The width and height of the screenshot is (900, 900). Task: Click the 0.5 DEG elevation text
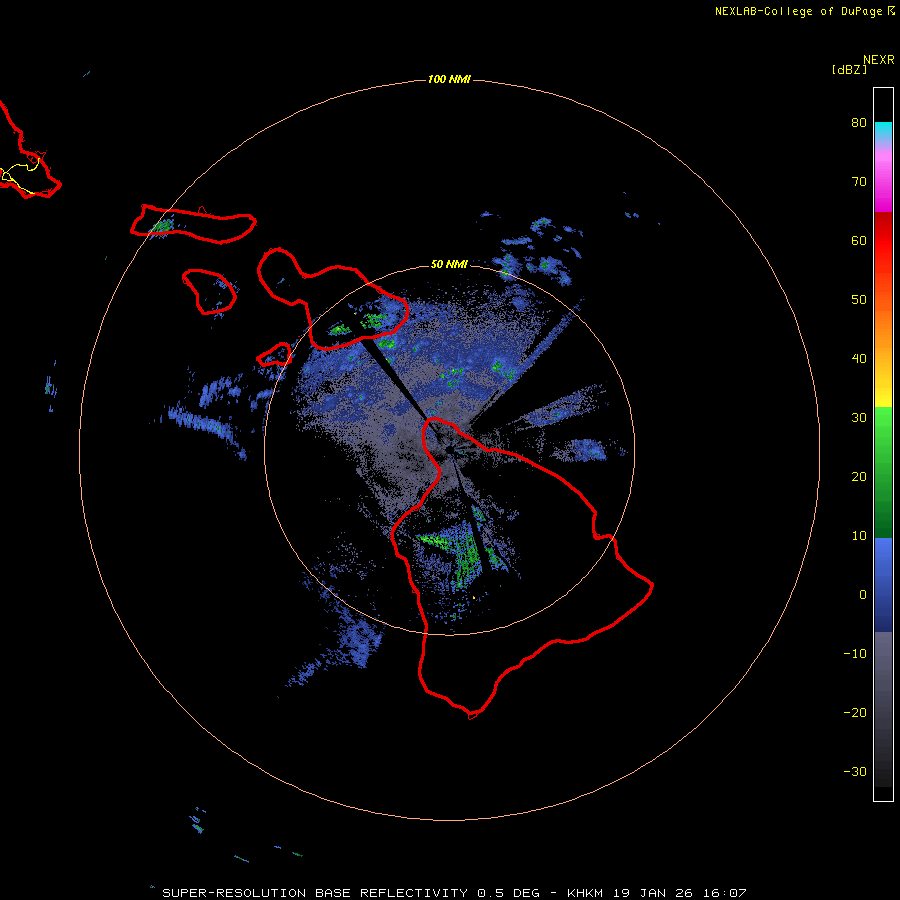509,893
